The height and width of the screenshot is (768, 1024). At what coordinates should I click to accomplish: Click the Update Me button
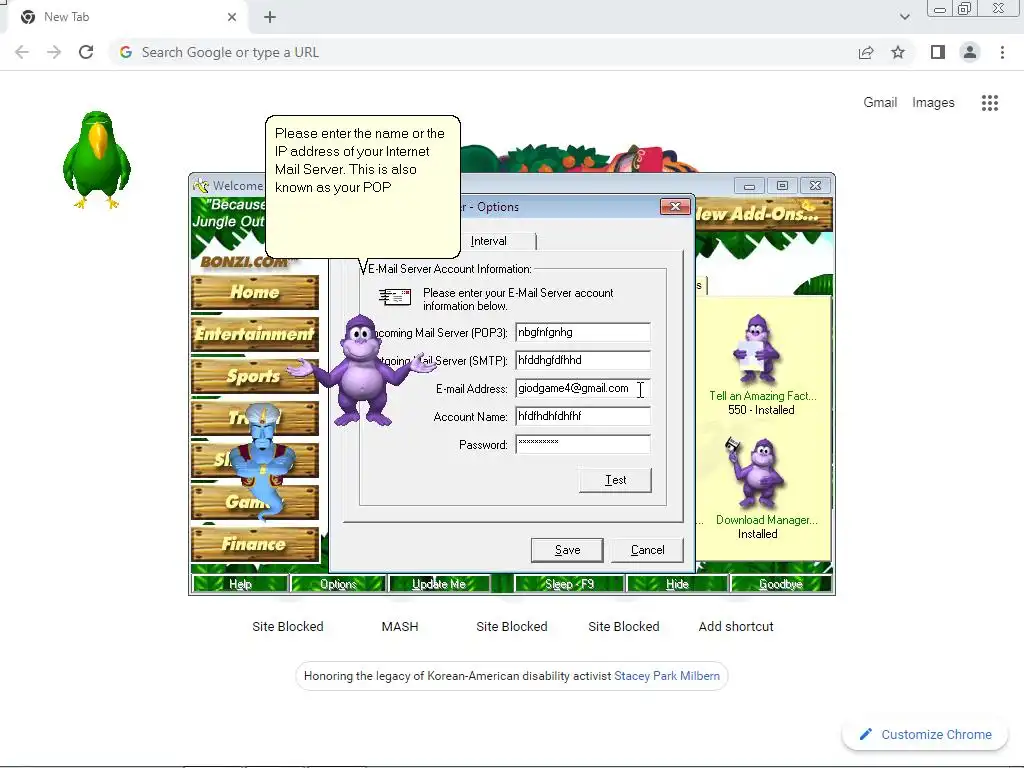coord(439,584)
